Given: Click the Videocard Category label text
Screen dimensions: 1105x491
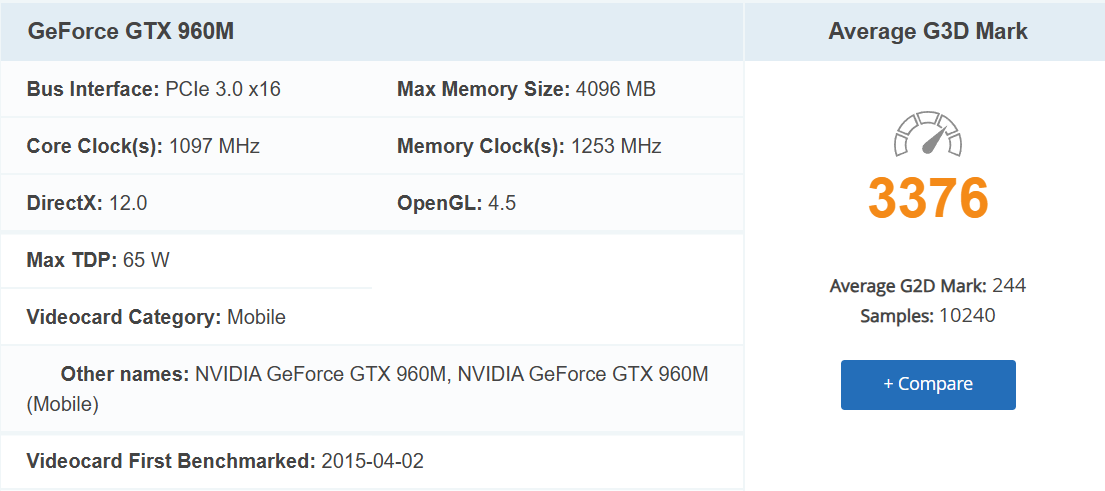Looking at the screenshot, I should click(x=124, y=317).
